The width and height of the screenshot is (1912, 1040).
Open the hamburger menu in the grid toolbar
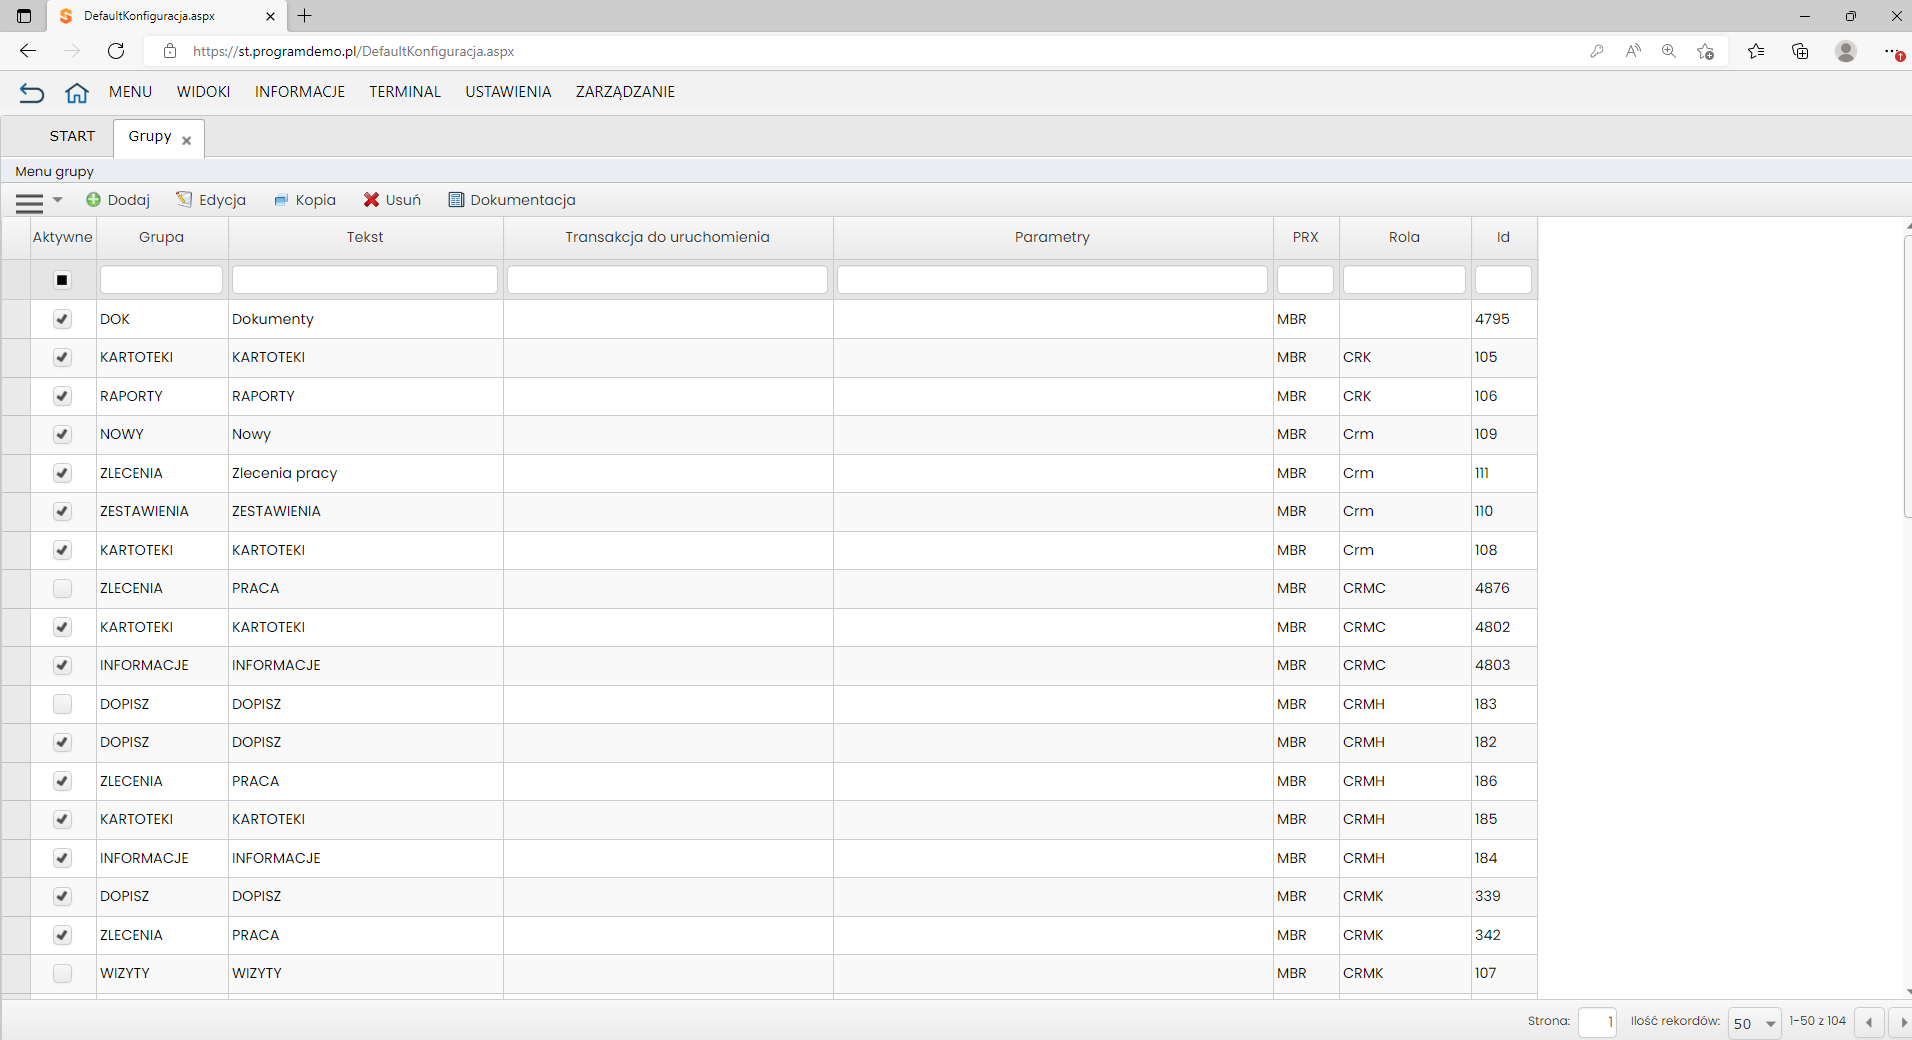pos(30,203)
